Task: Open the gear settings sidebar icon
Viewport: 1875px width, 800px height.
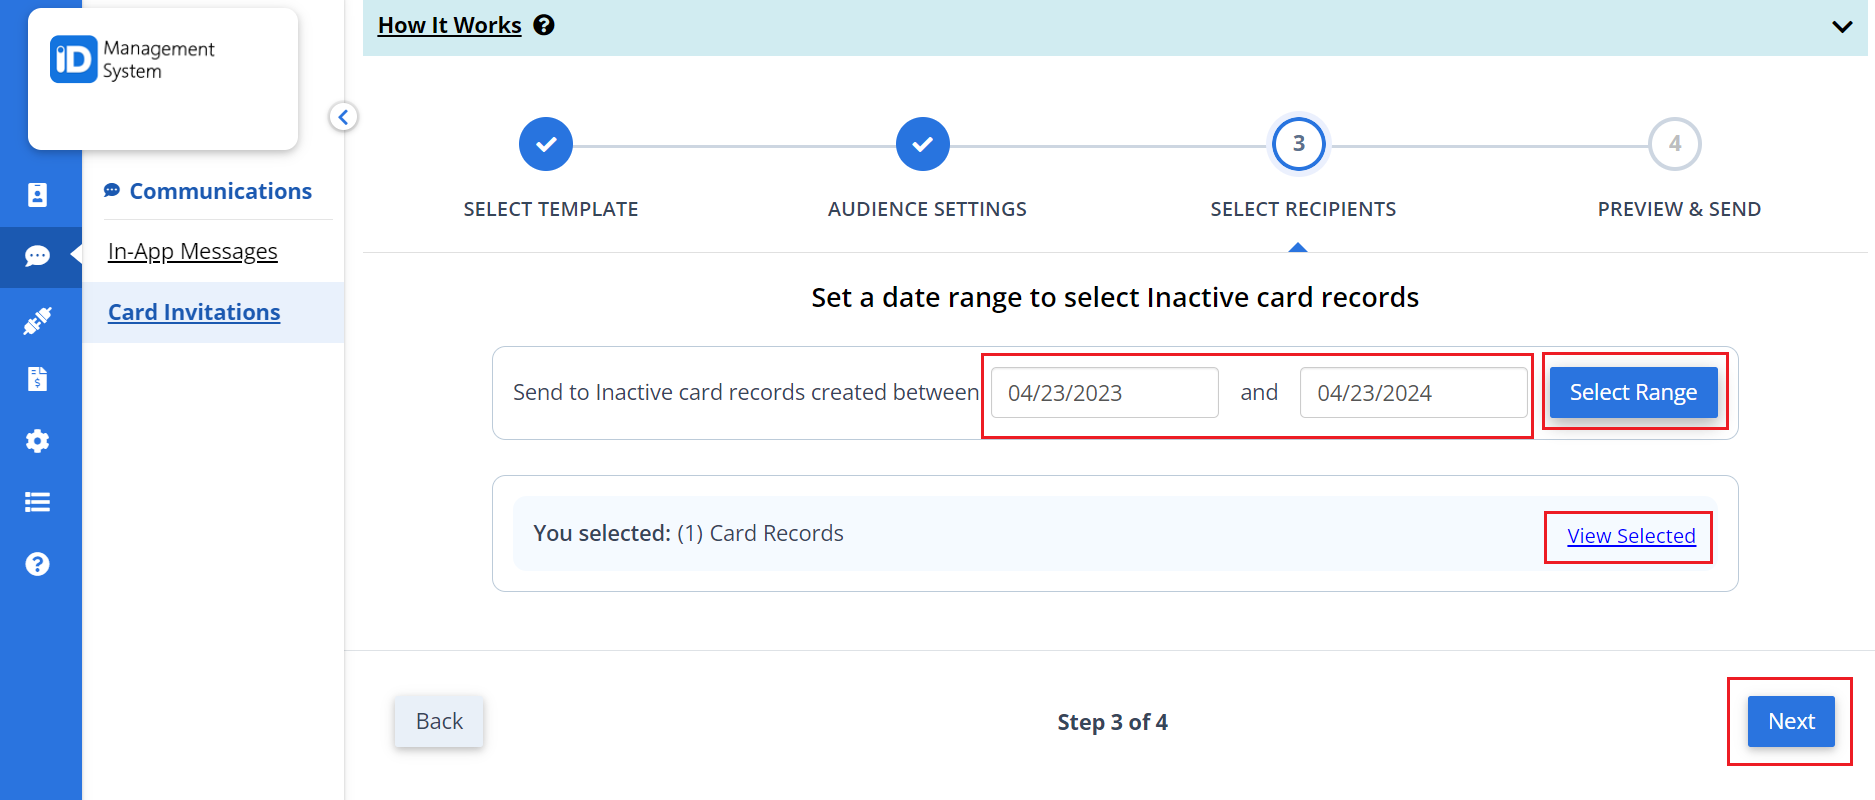Action: (37, 441)
